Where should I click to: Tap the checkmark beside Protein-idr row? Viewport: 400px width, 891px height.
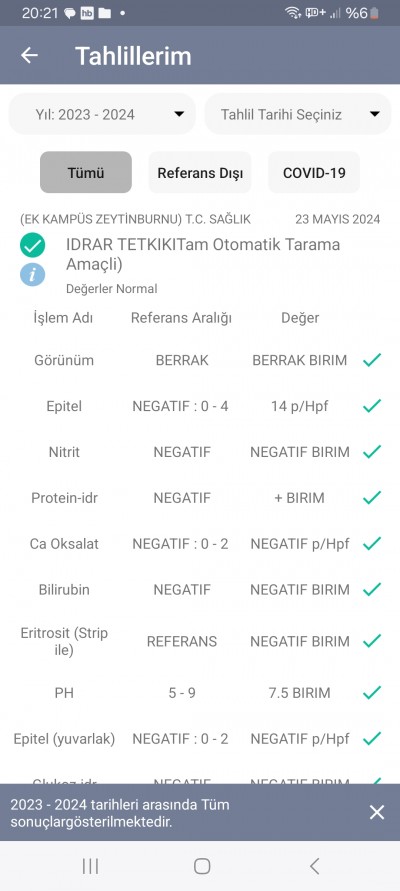[x=372, y=498]
